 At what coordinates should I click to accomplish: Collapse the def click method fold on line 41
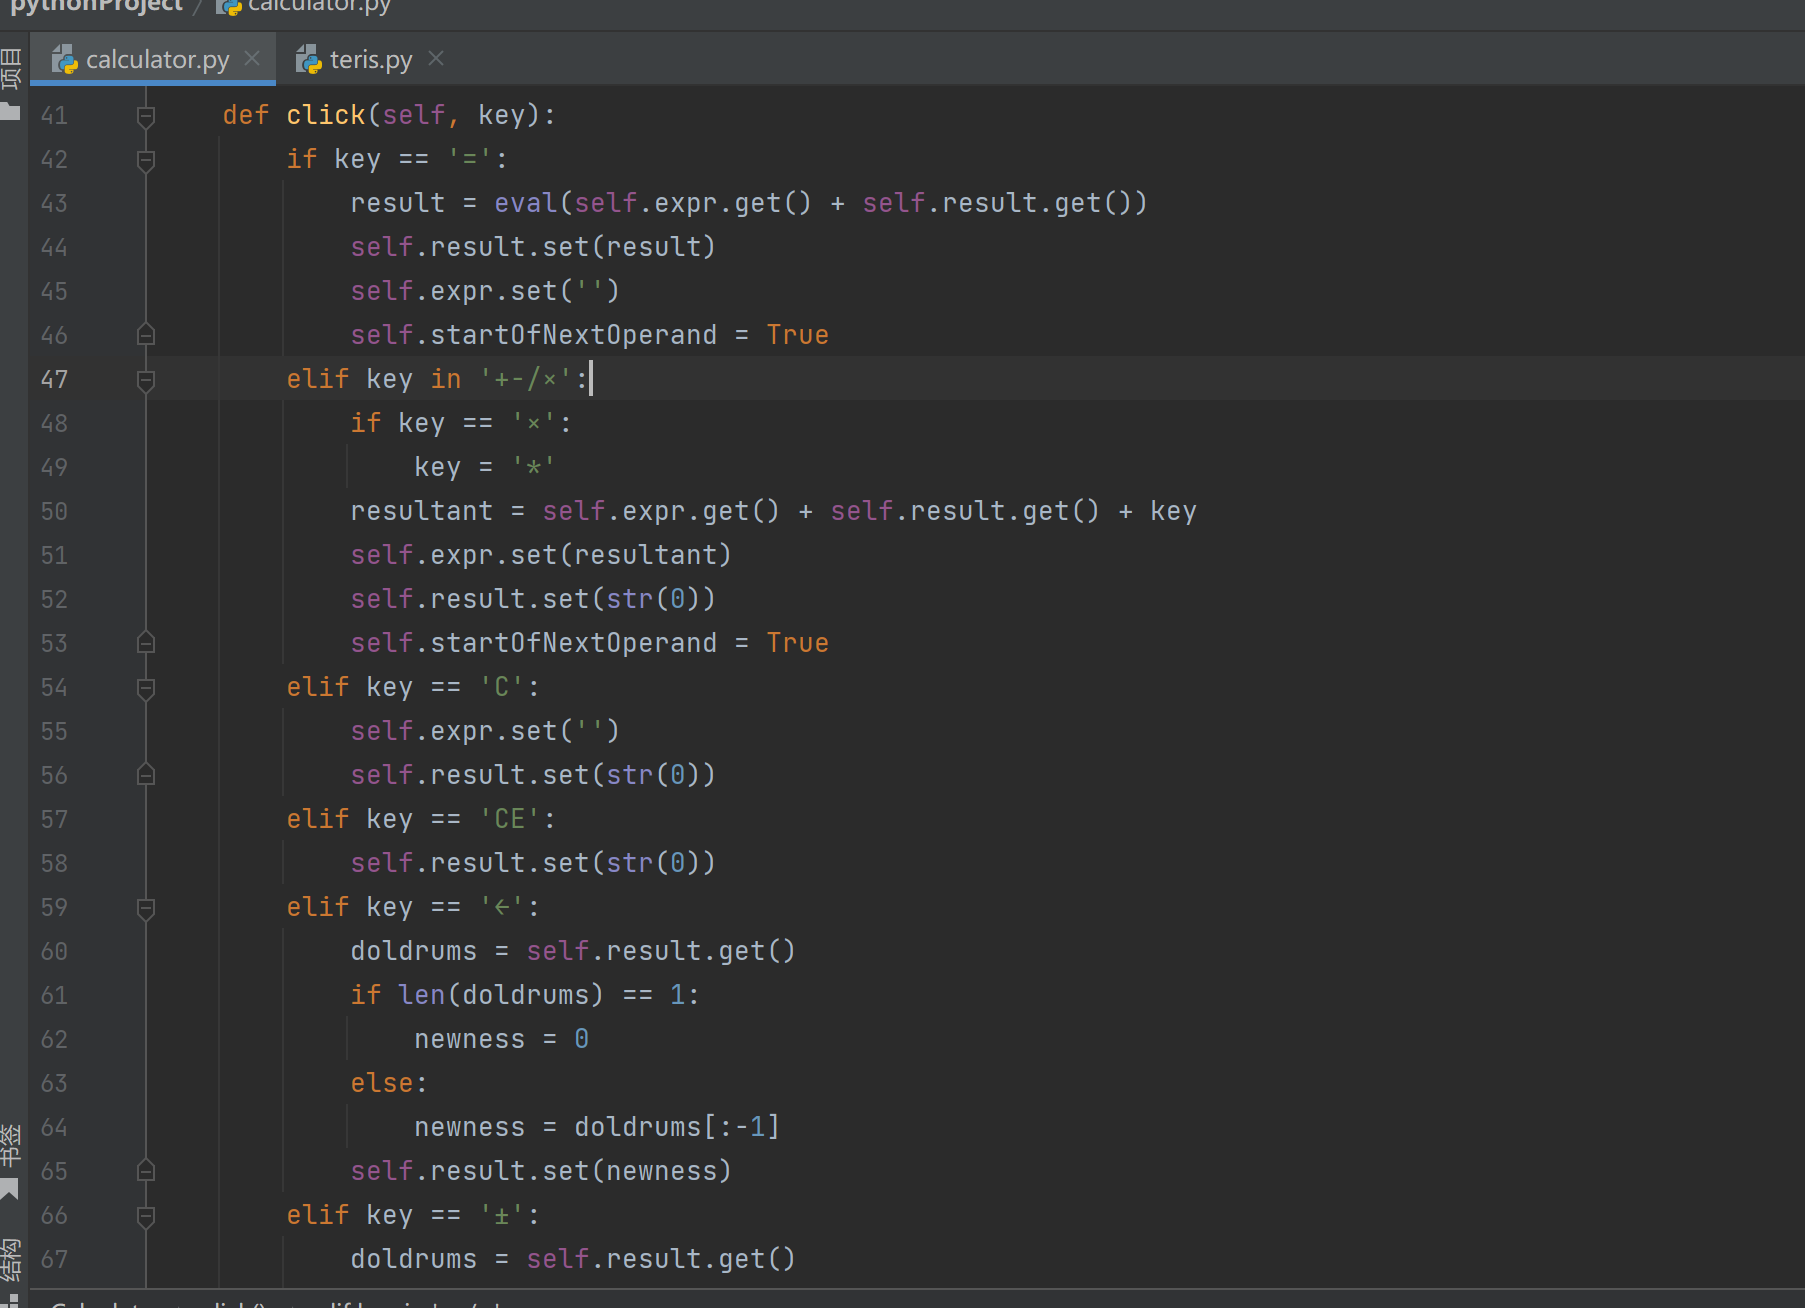pos(146,116)
